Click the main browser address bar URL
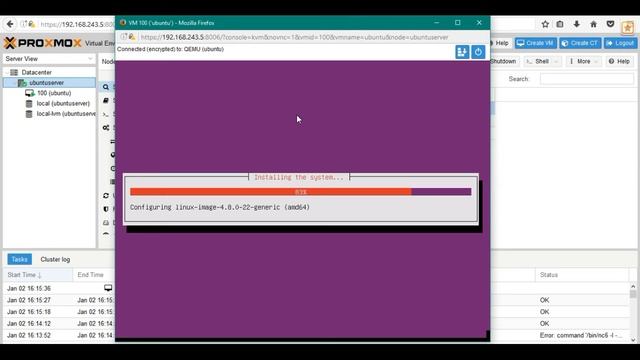This screenshot has height=360, width=640. (x=78, y=24)
